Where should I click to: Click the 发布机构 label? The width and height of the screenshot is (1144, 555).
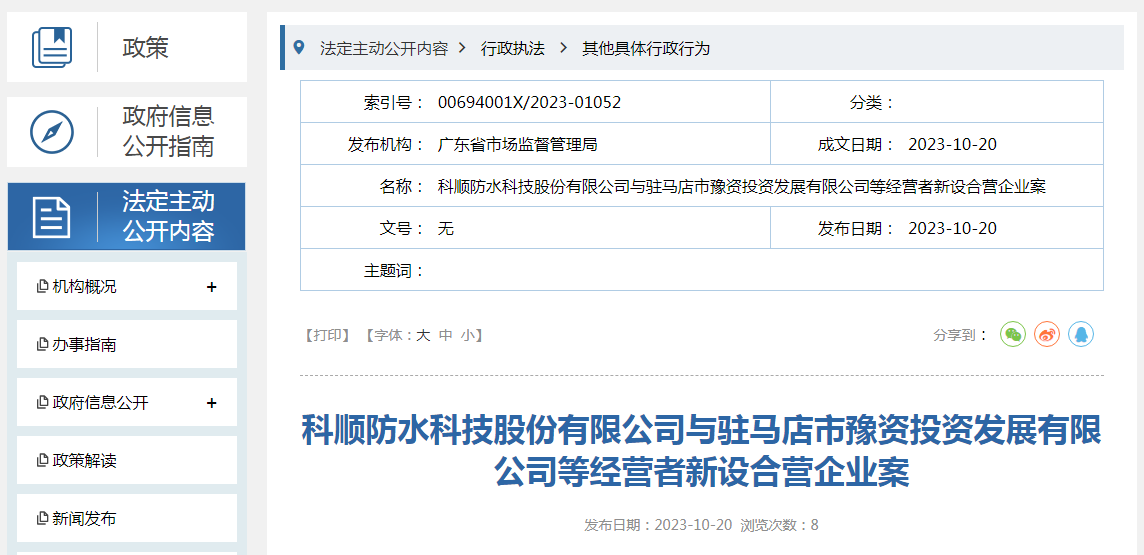pyautogui.click(x=387, y=144)
